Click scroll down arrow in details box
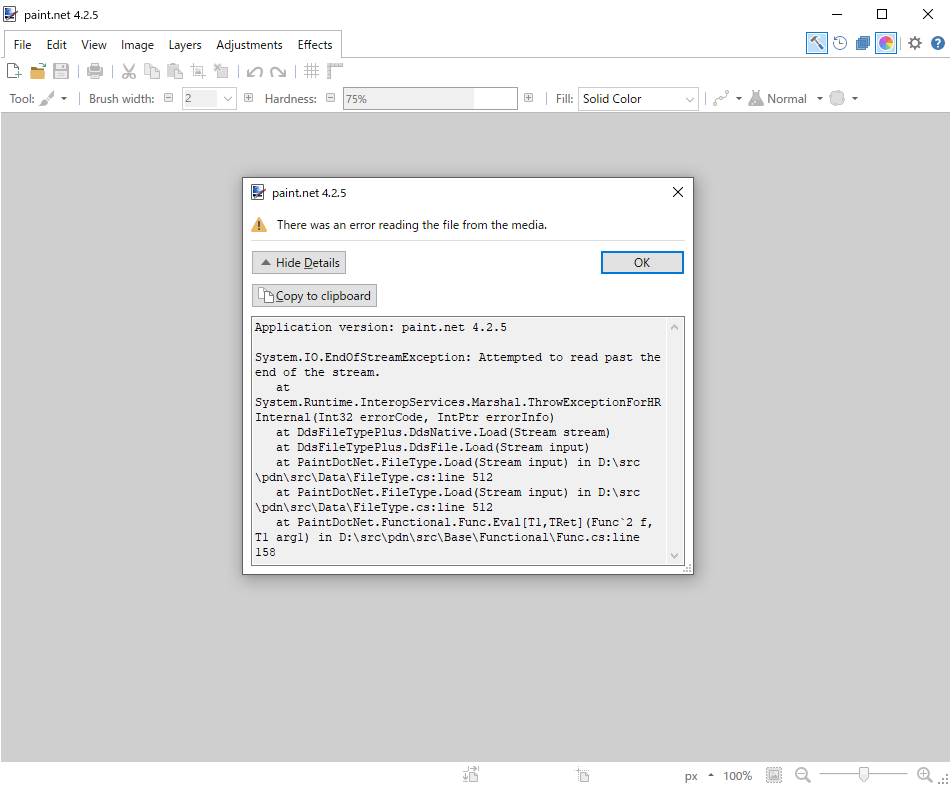Screen dimensions: 950x788 [674, 555]
